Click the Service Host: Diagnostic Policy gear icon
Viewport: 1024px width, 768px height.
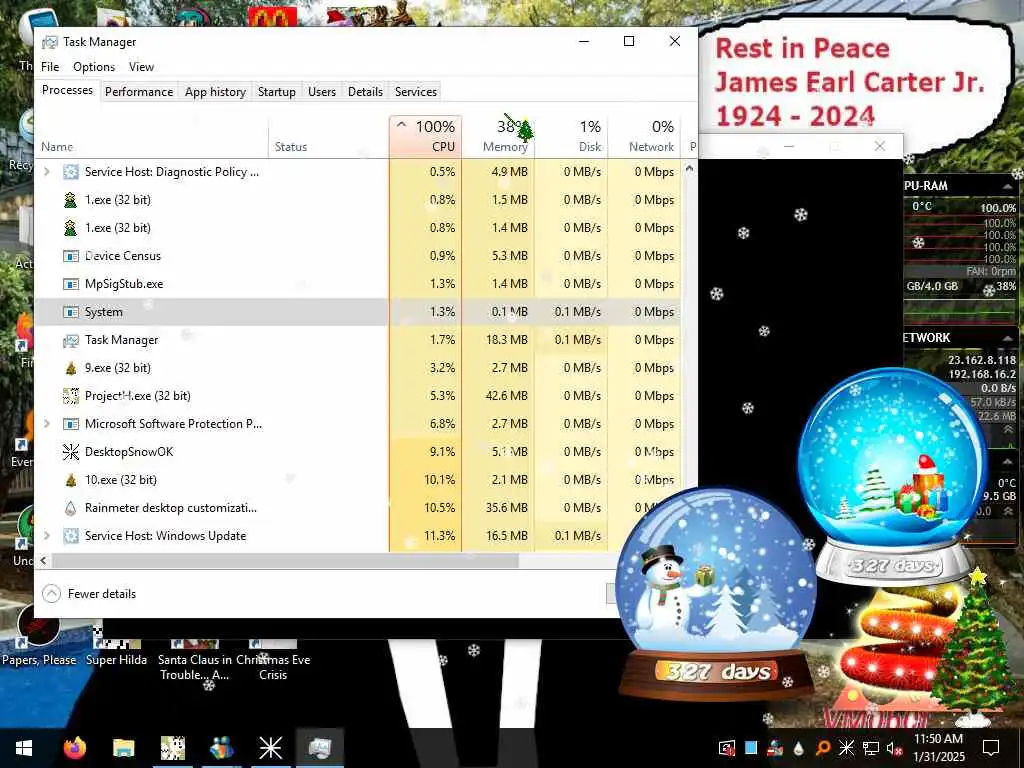coord(71,172)
